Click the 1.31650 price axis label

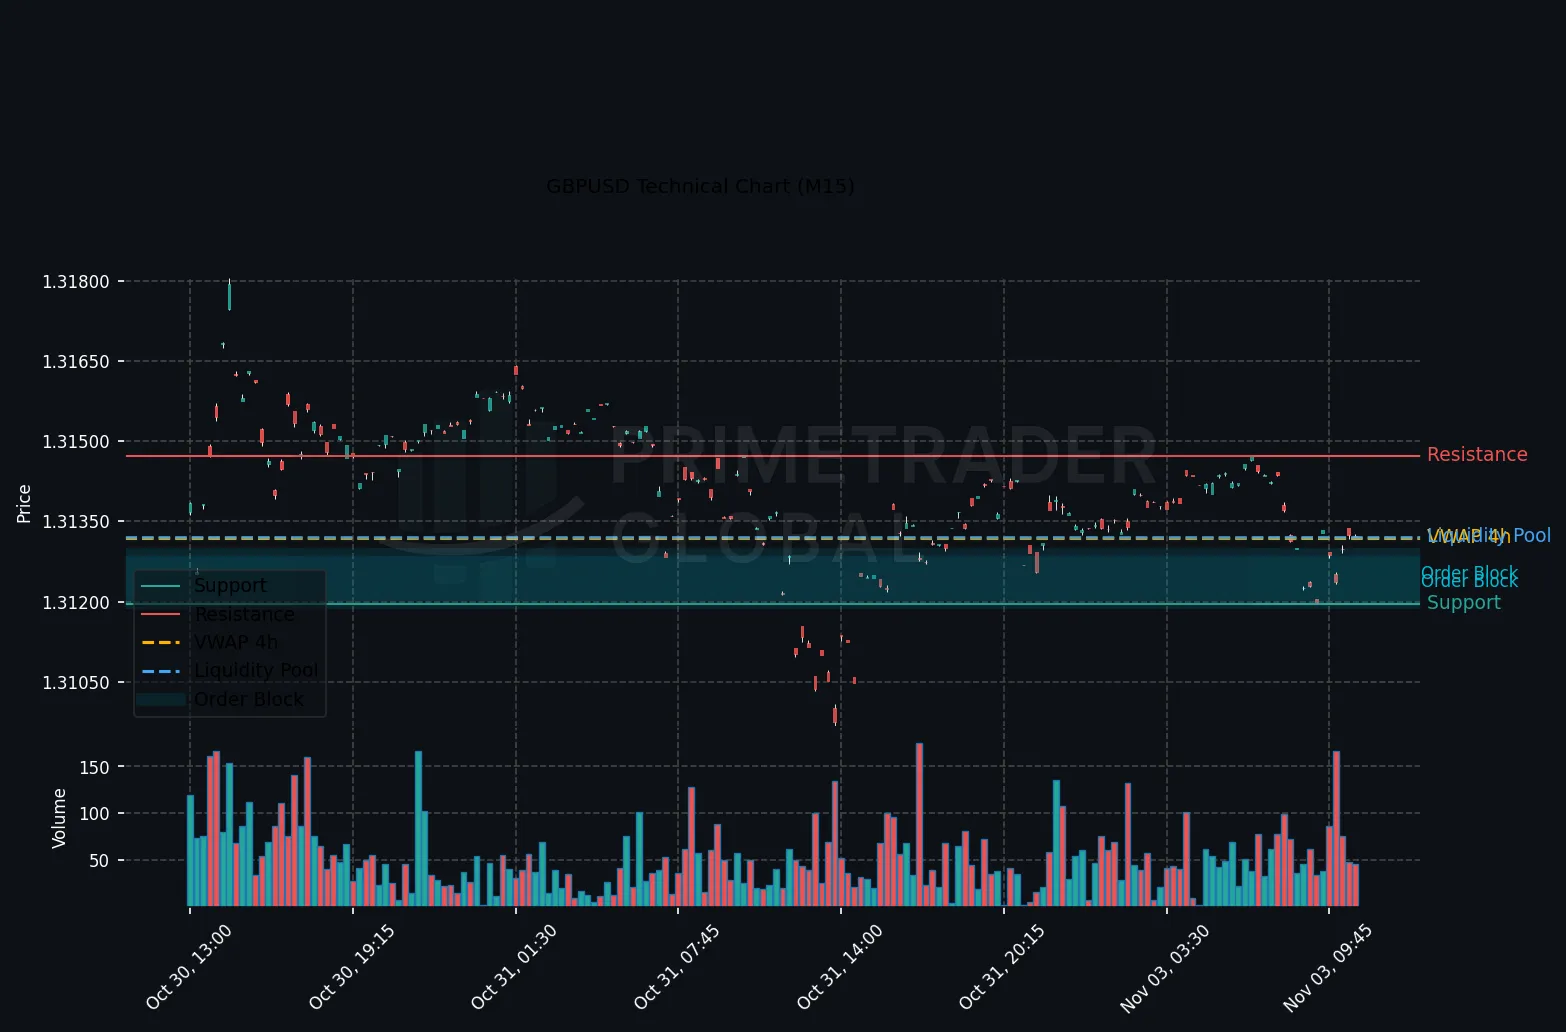(76, 361)
